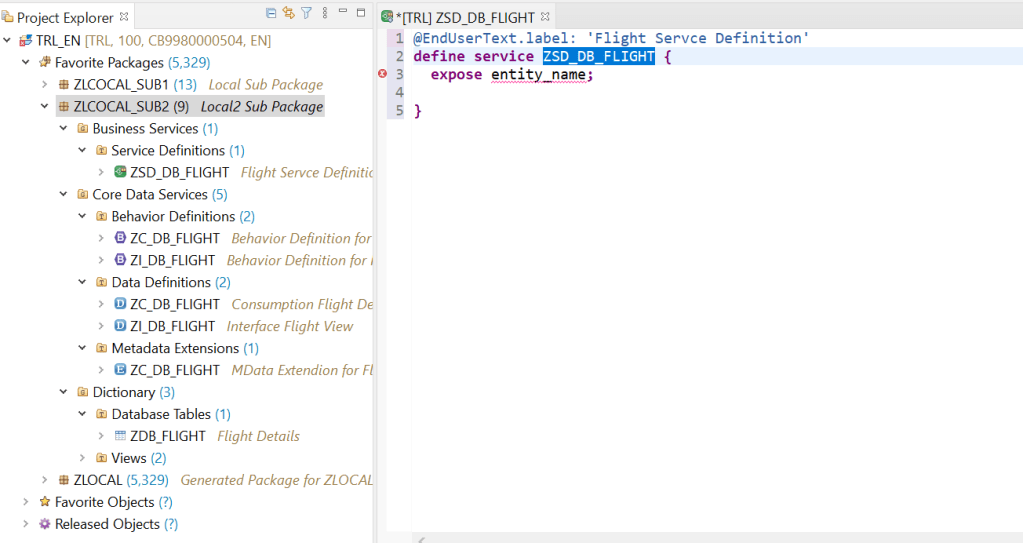Expand the ZLCOCAL_SUB1 package
The height and width of the screenshot is (543, 1023).
click(44, 84)
